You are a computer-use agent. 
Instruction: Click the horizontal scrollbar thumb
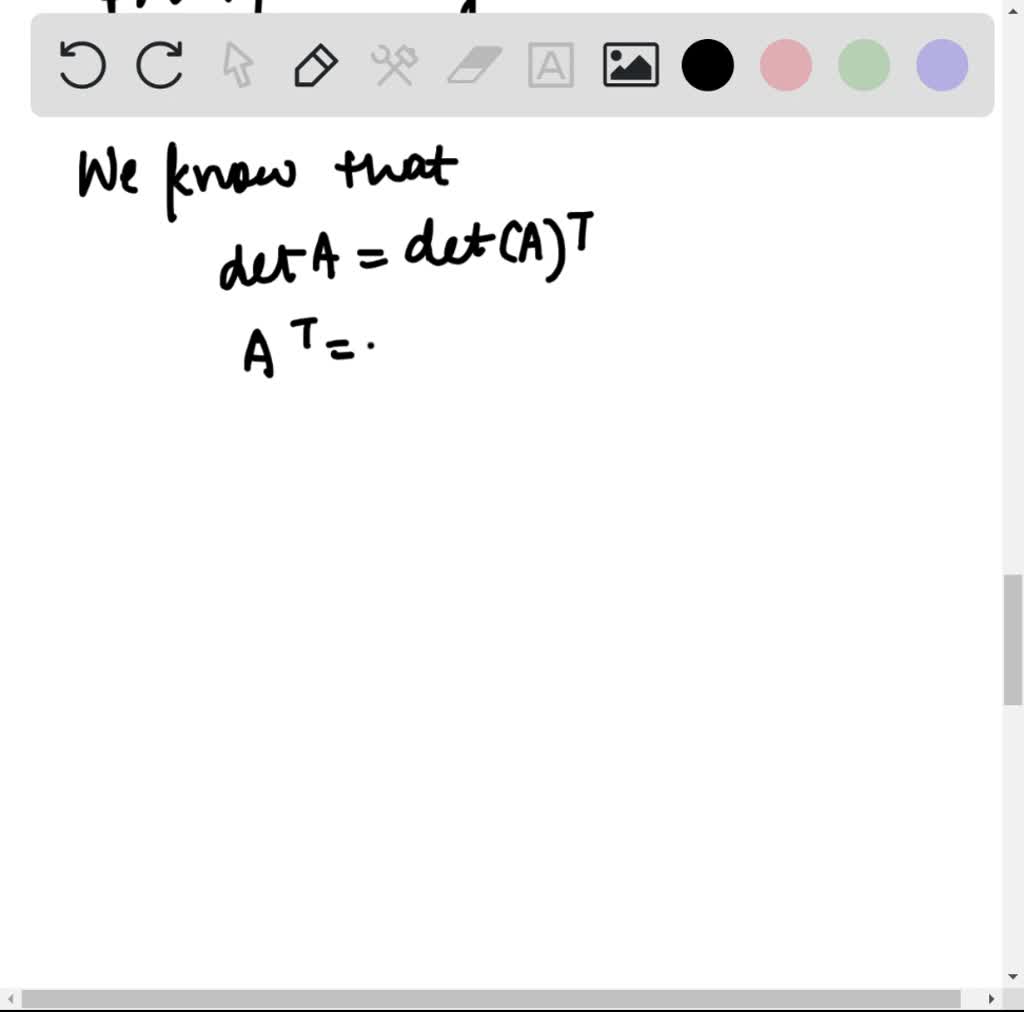pos(491,999)
